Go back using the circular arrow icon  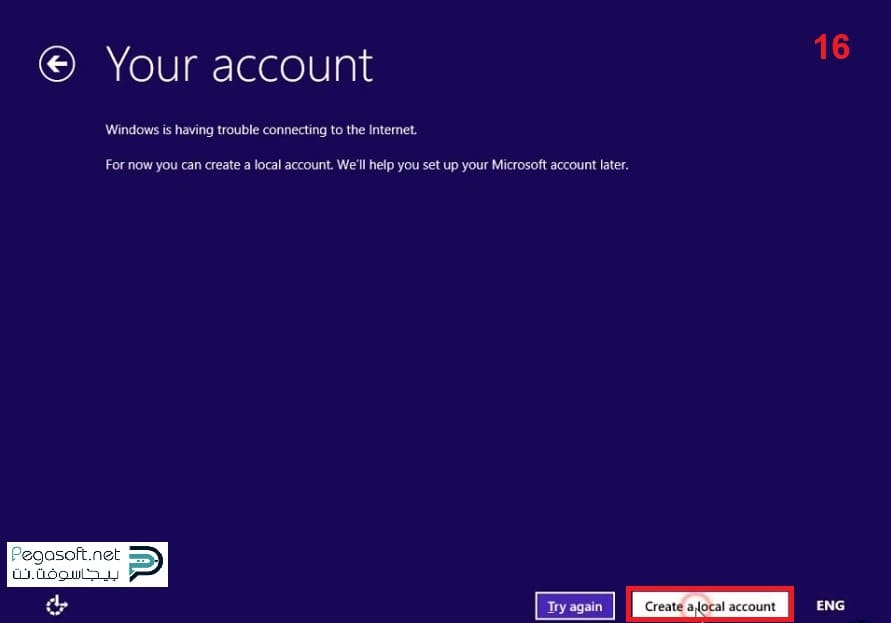57,64
